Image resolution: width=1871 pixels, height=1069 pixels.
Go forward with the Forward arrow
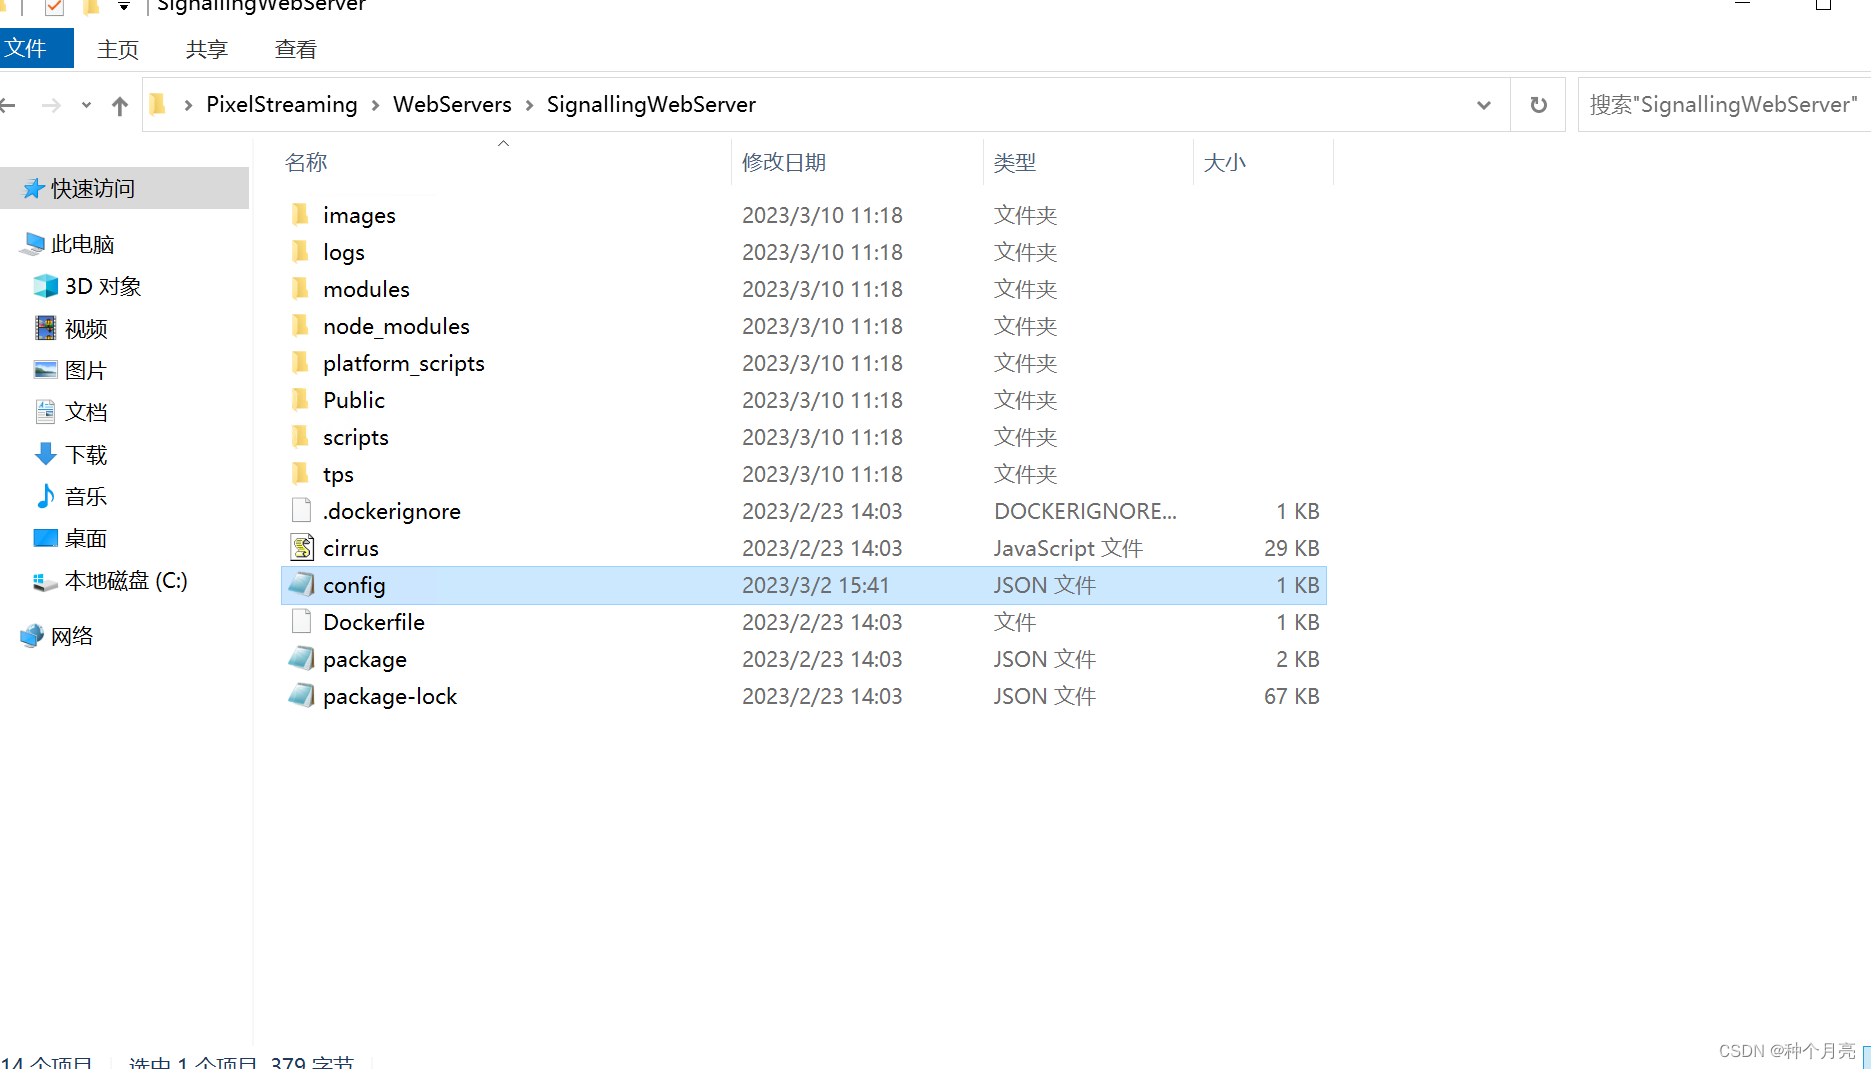(51, 105)
